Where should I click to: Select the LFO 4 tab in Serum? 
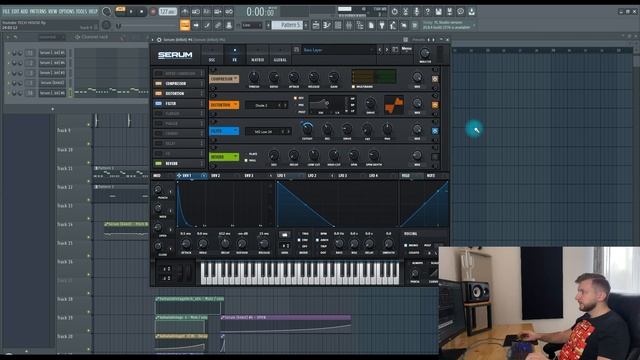373,176
